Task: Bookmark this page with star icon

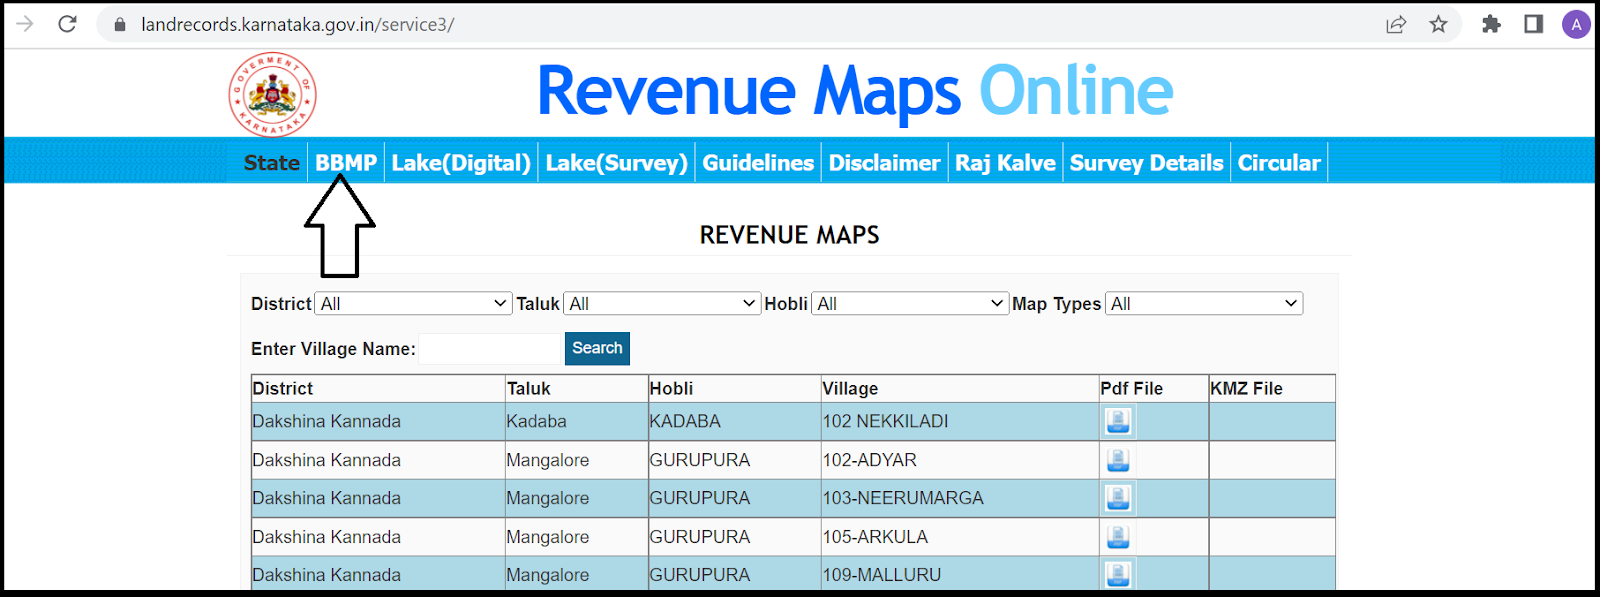Action: tap(1438, 24)
